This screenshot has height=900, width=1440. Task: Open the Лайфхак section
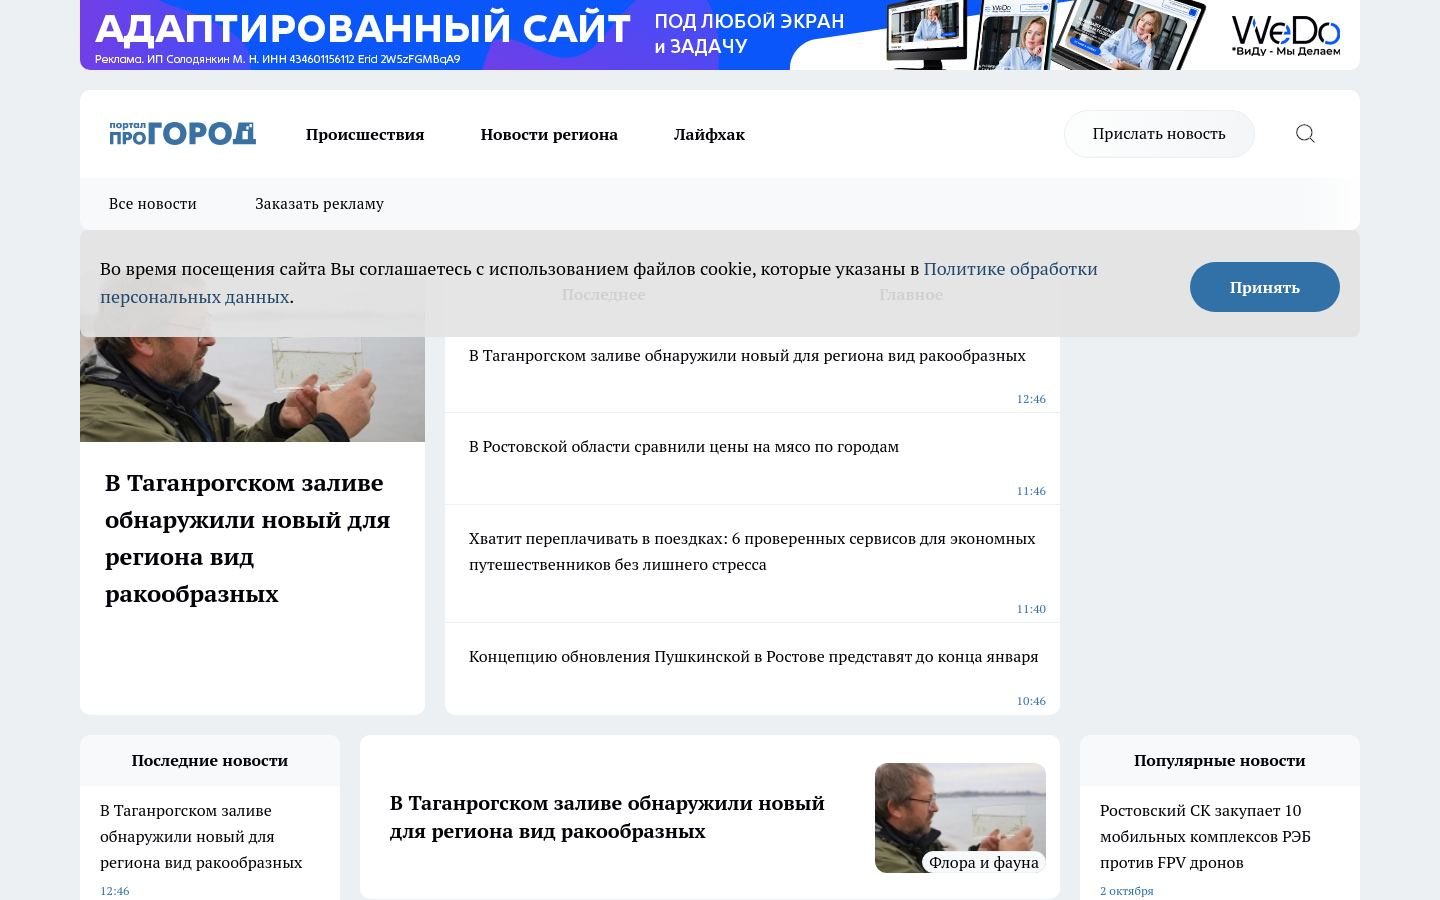709,134
